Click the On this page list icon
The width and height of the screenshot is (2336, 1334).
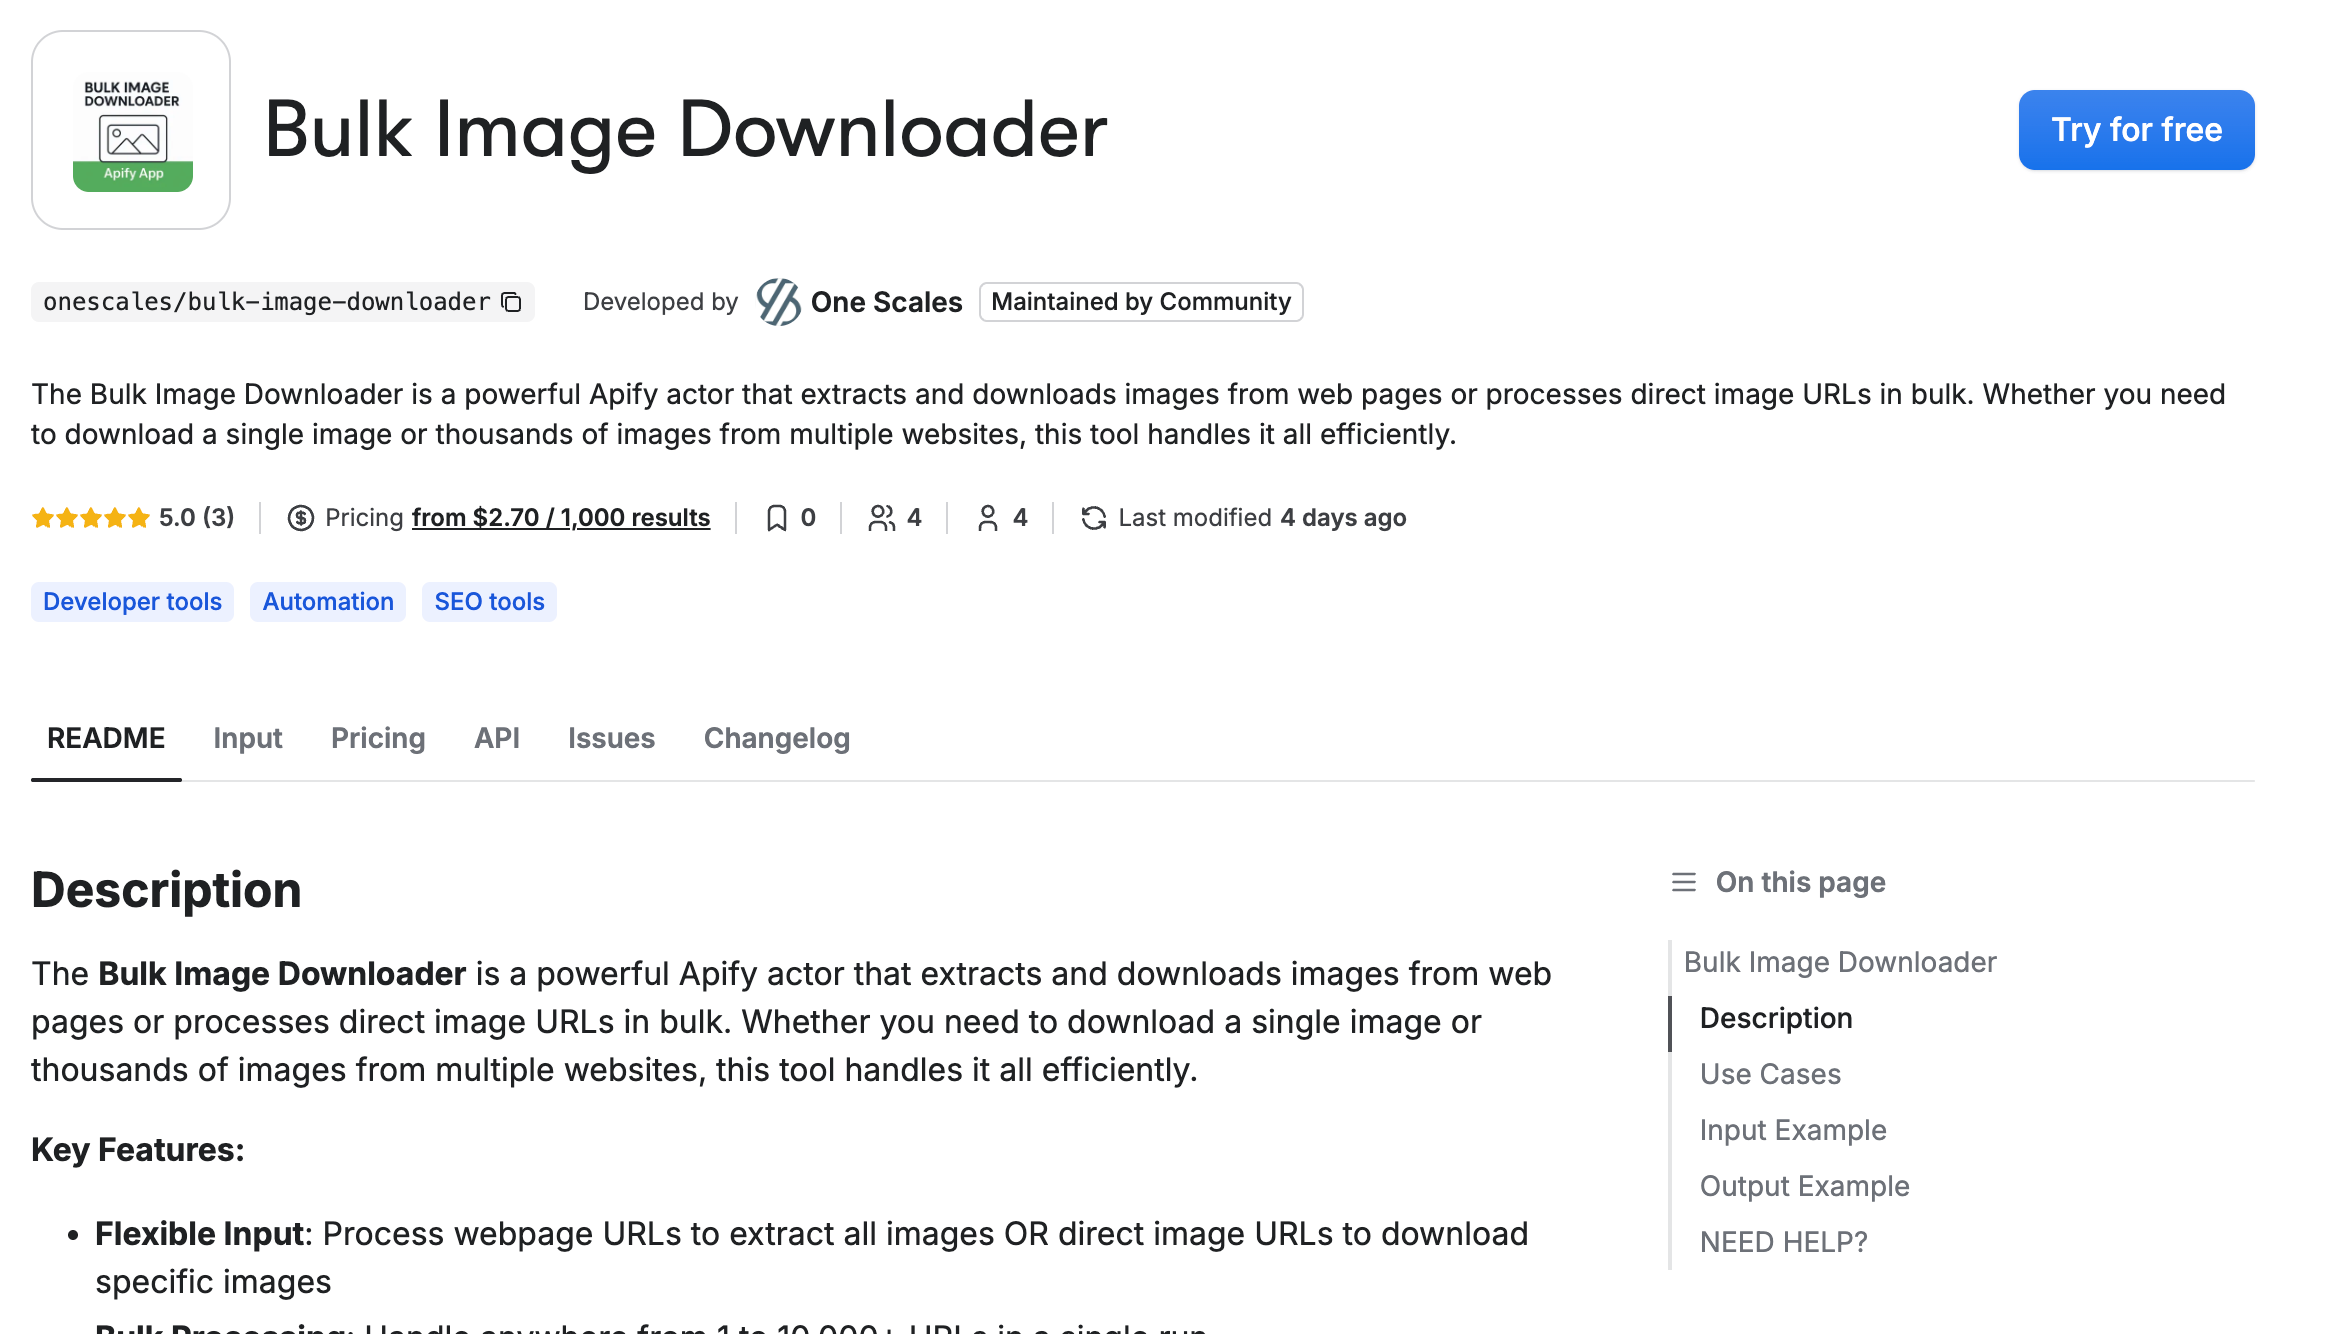pos(1684,882)
